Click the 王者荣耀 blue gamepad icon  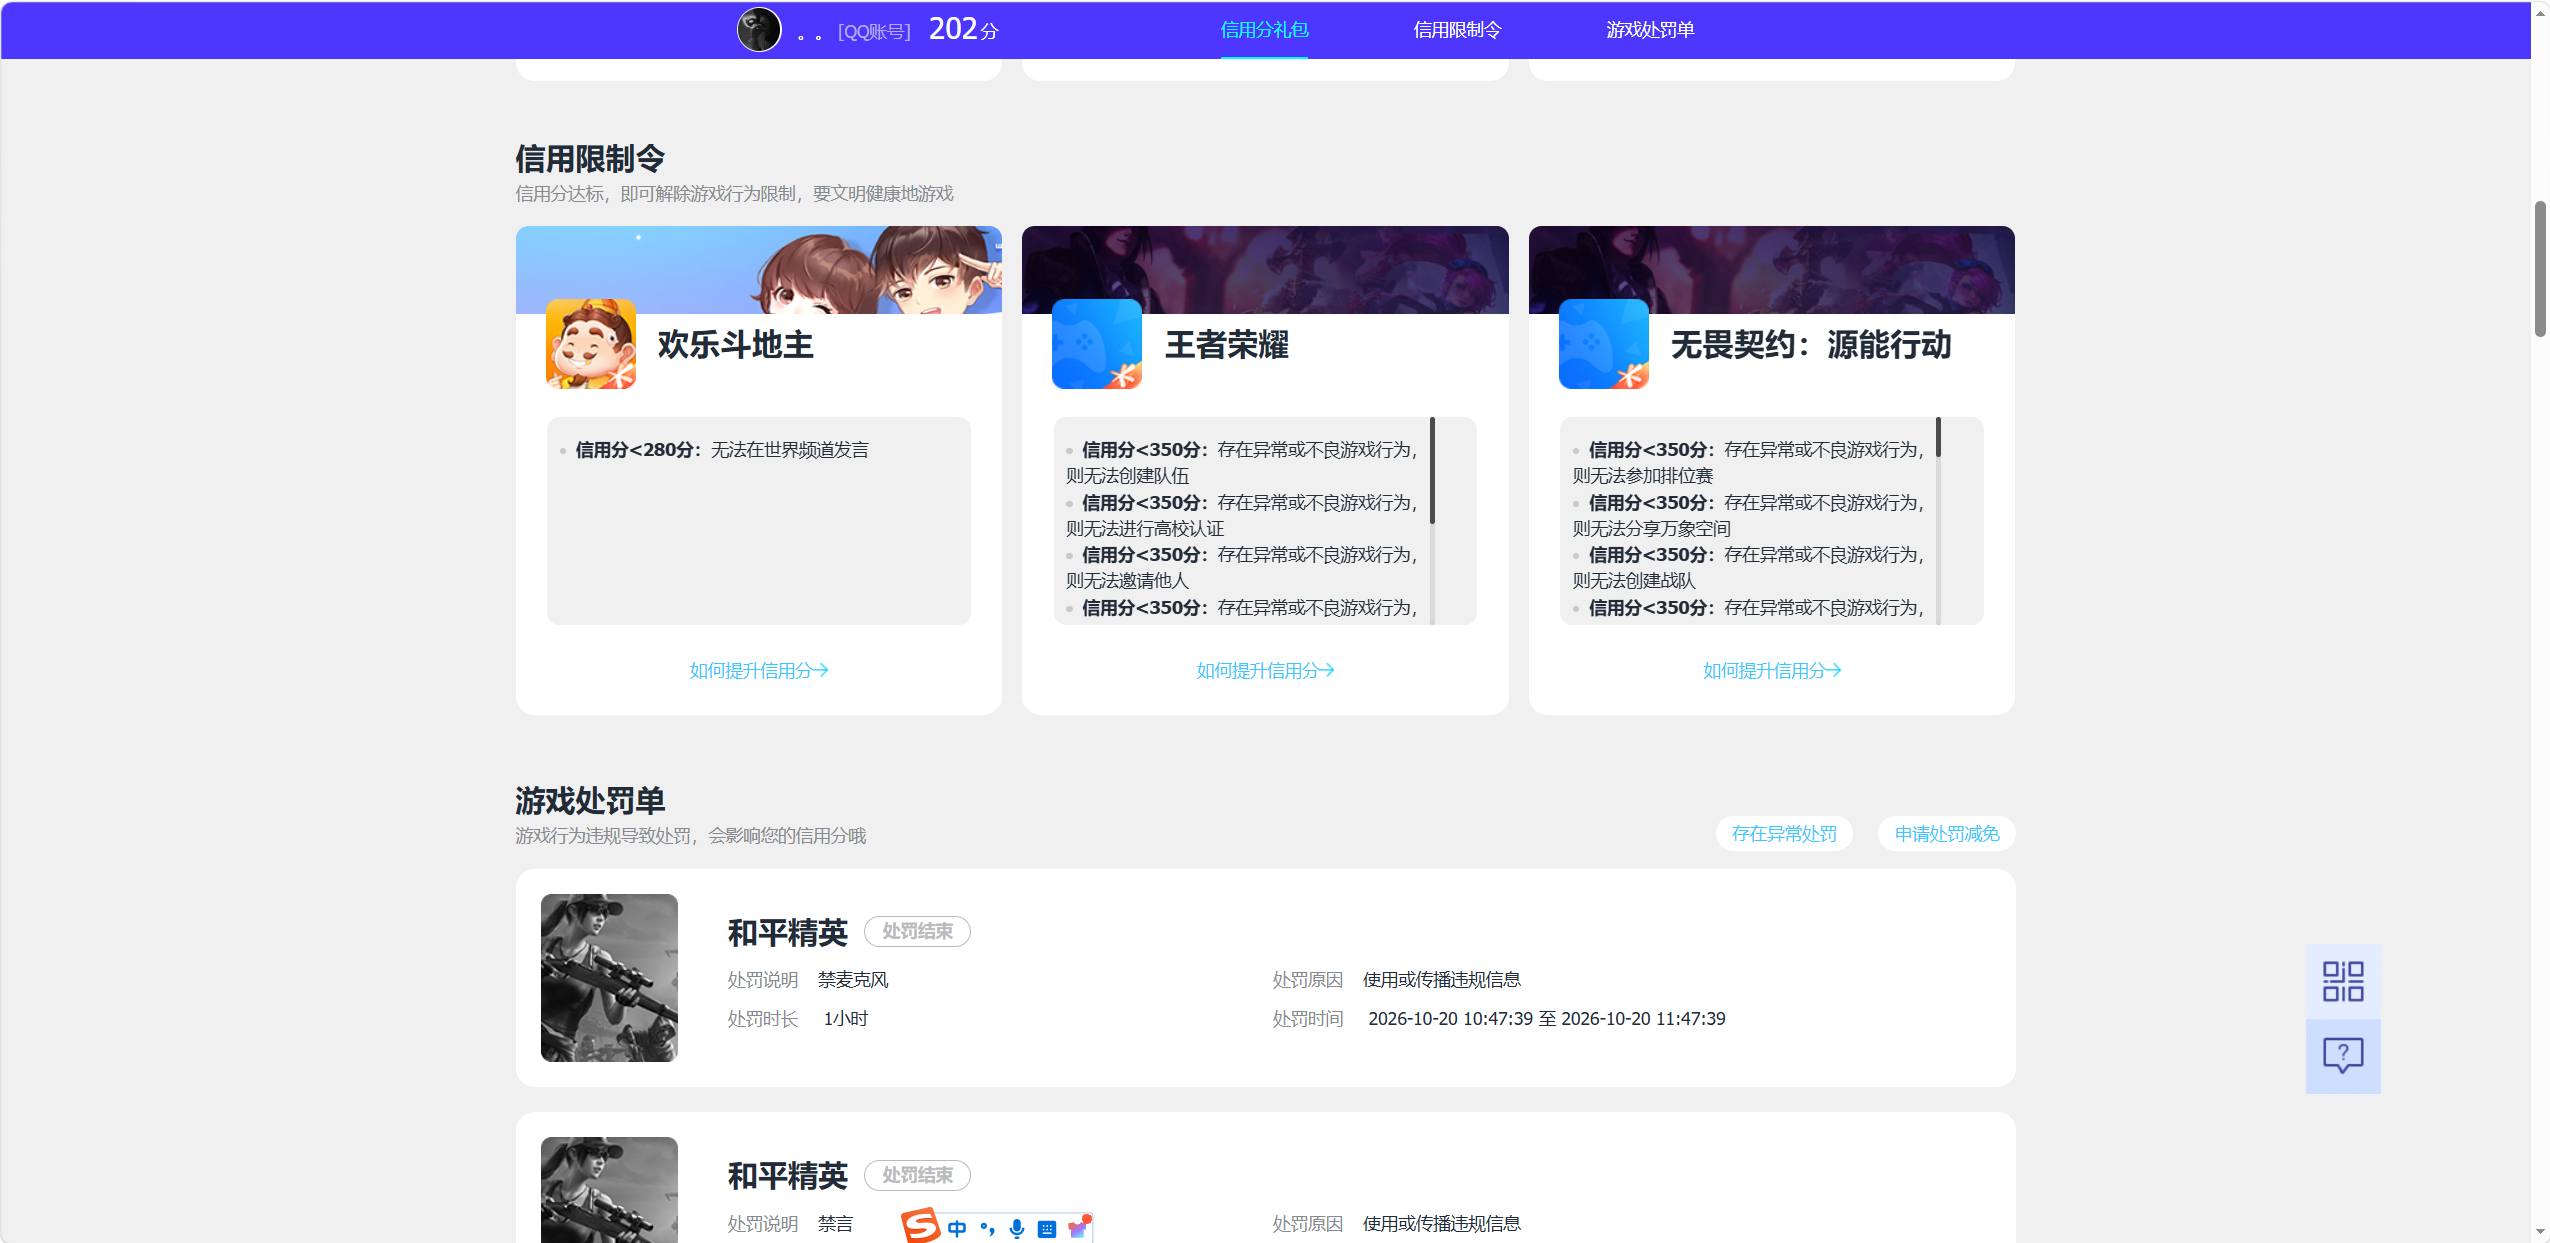click(1097, 344)
